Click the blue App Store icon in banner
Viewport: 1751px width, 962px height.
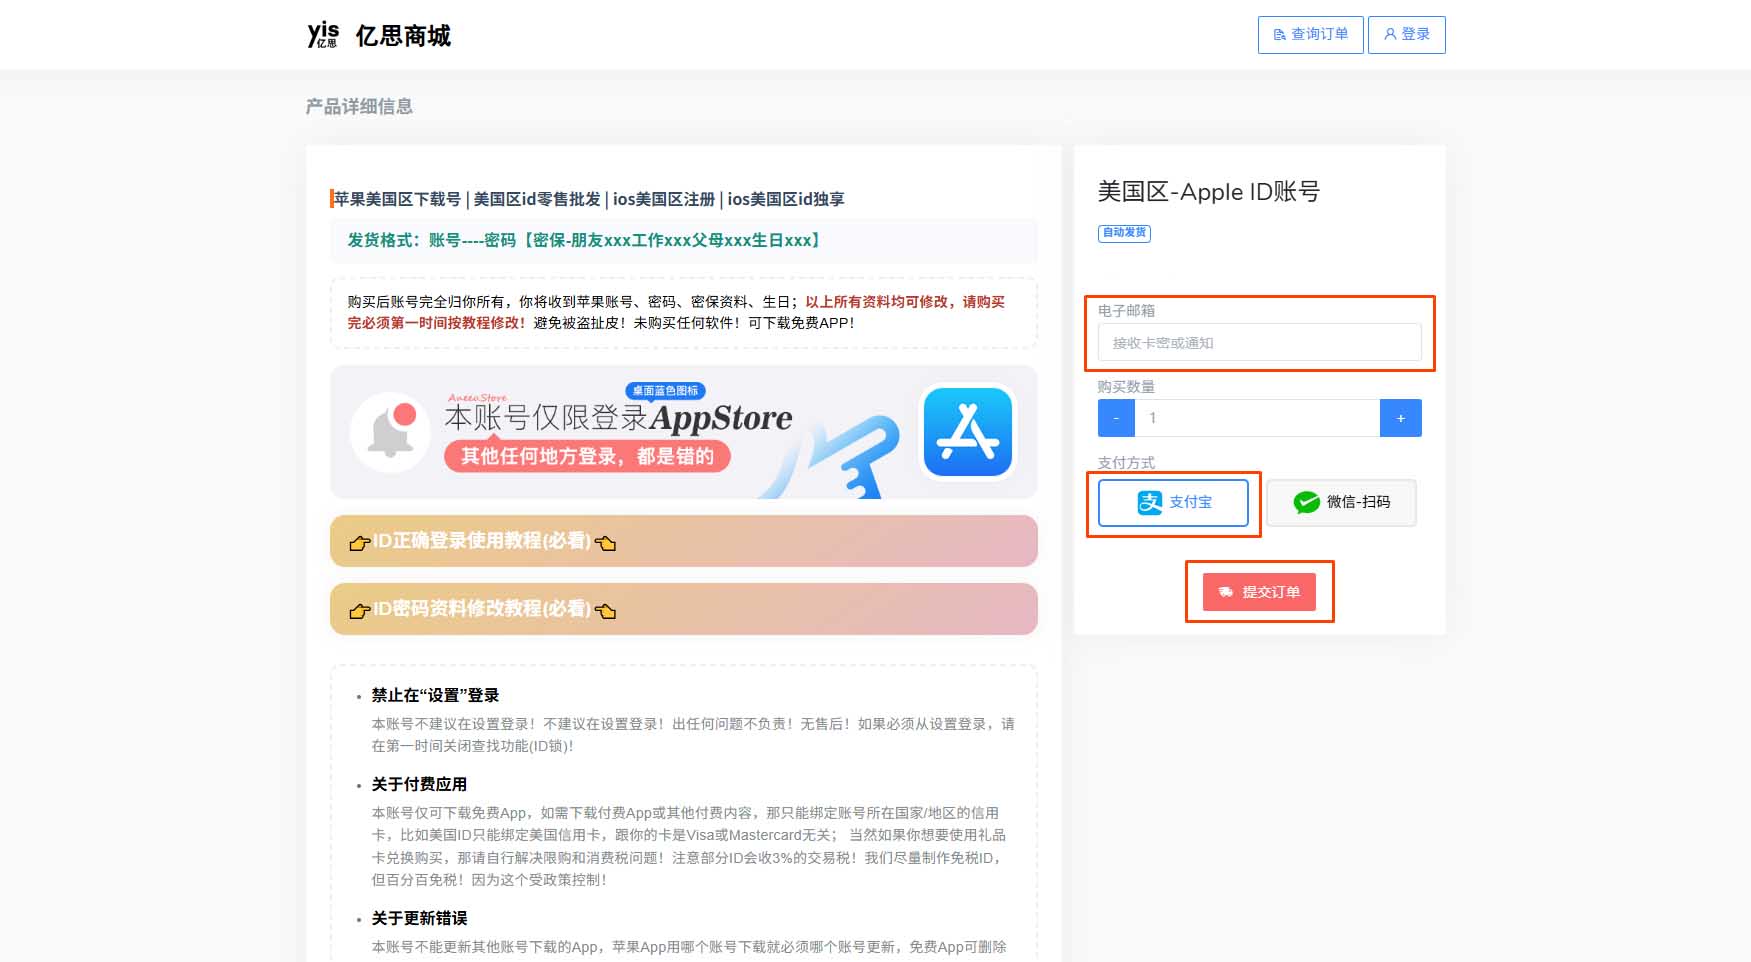[x=967, y=432]
